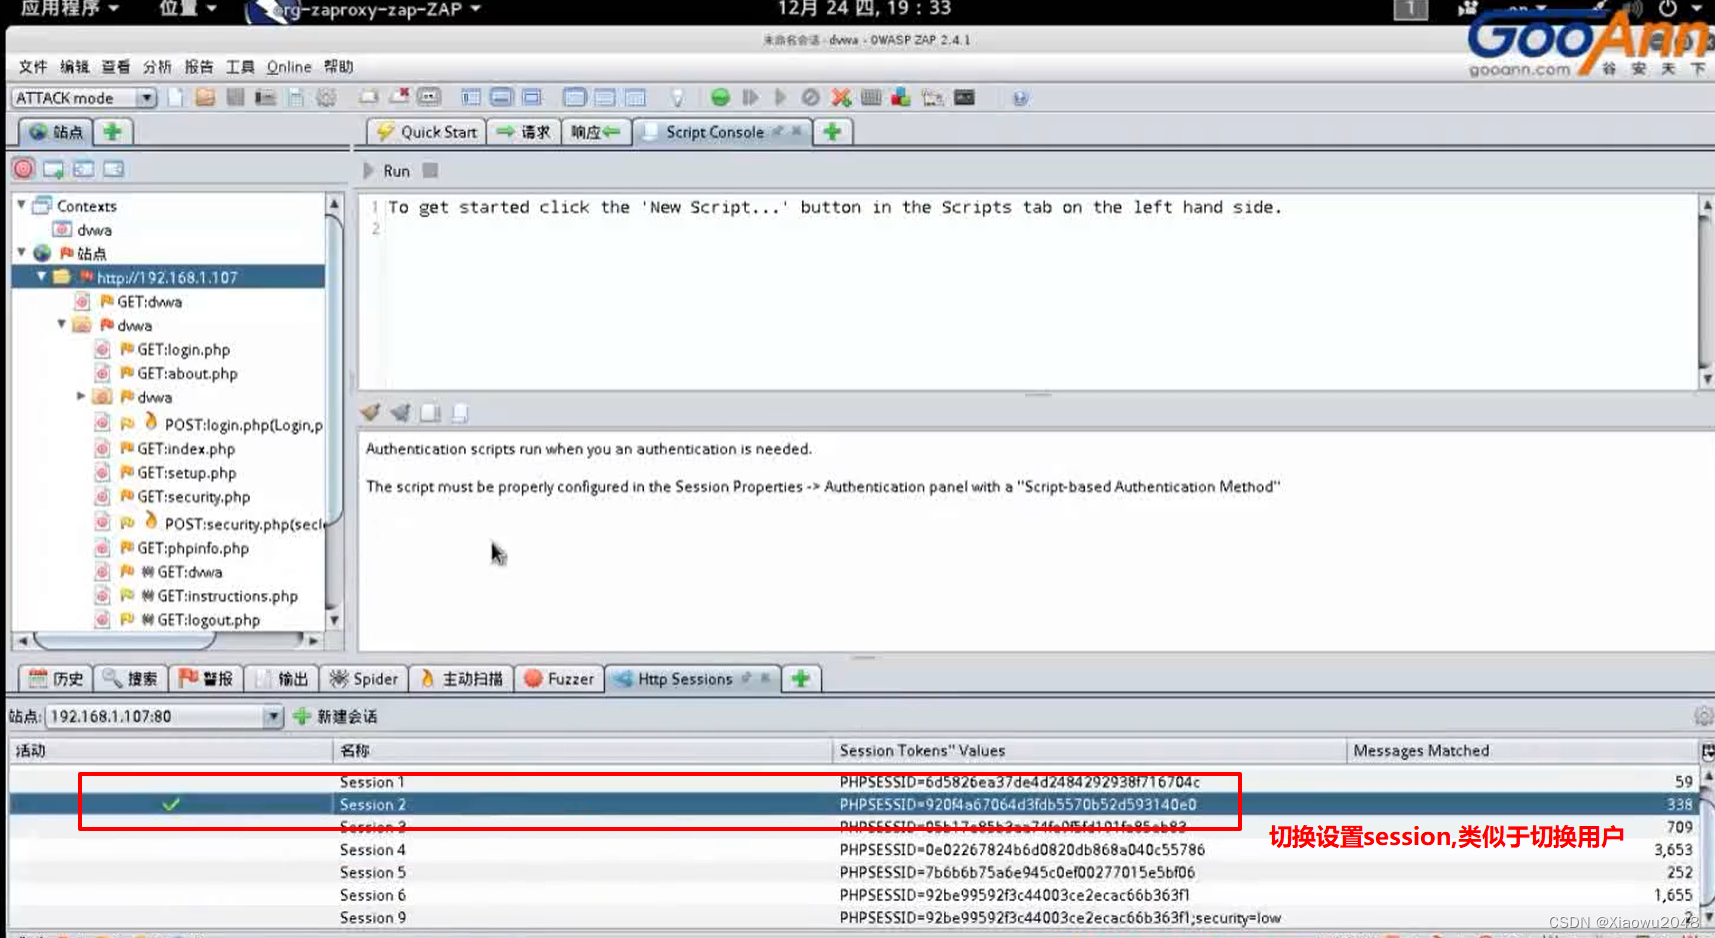Screen dimensions: 1715x938
Task: Switch to the 主动扫描 active scan tab
Action: pyautogui.click(x=461, y=678)
